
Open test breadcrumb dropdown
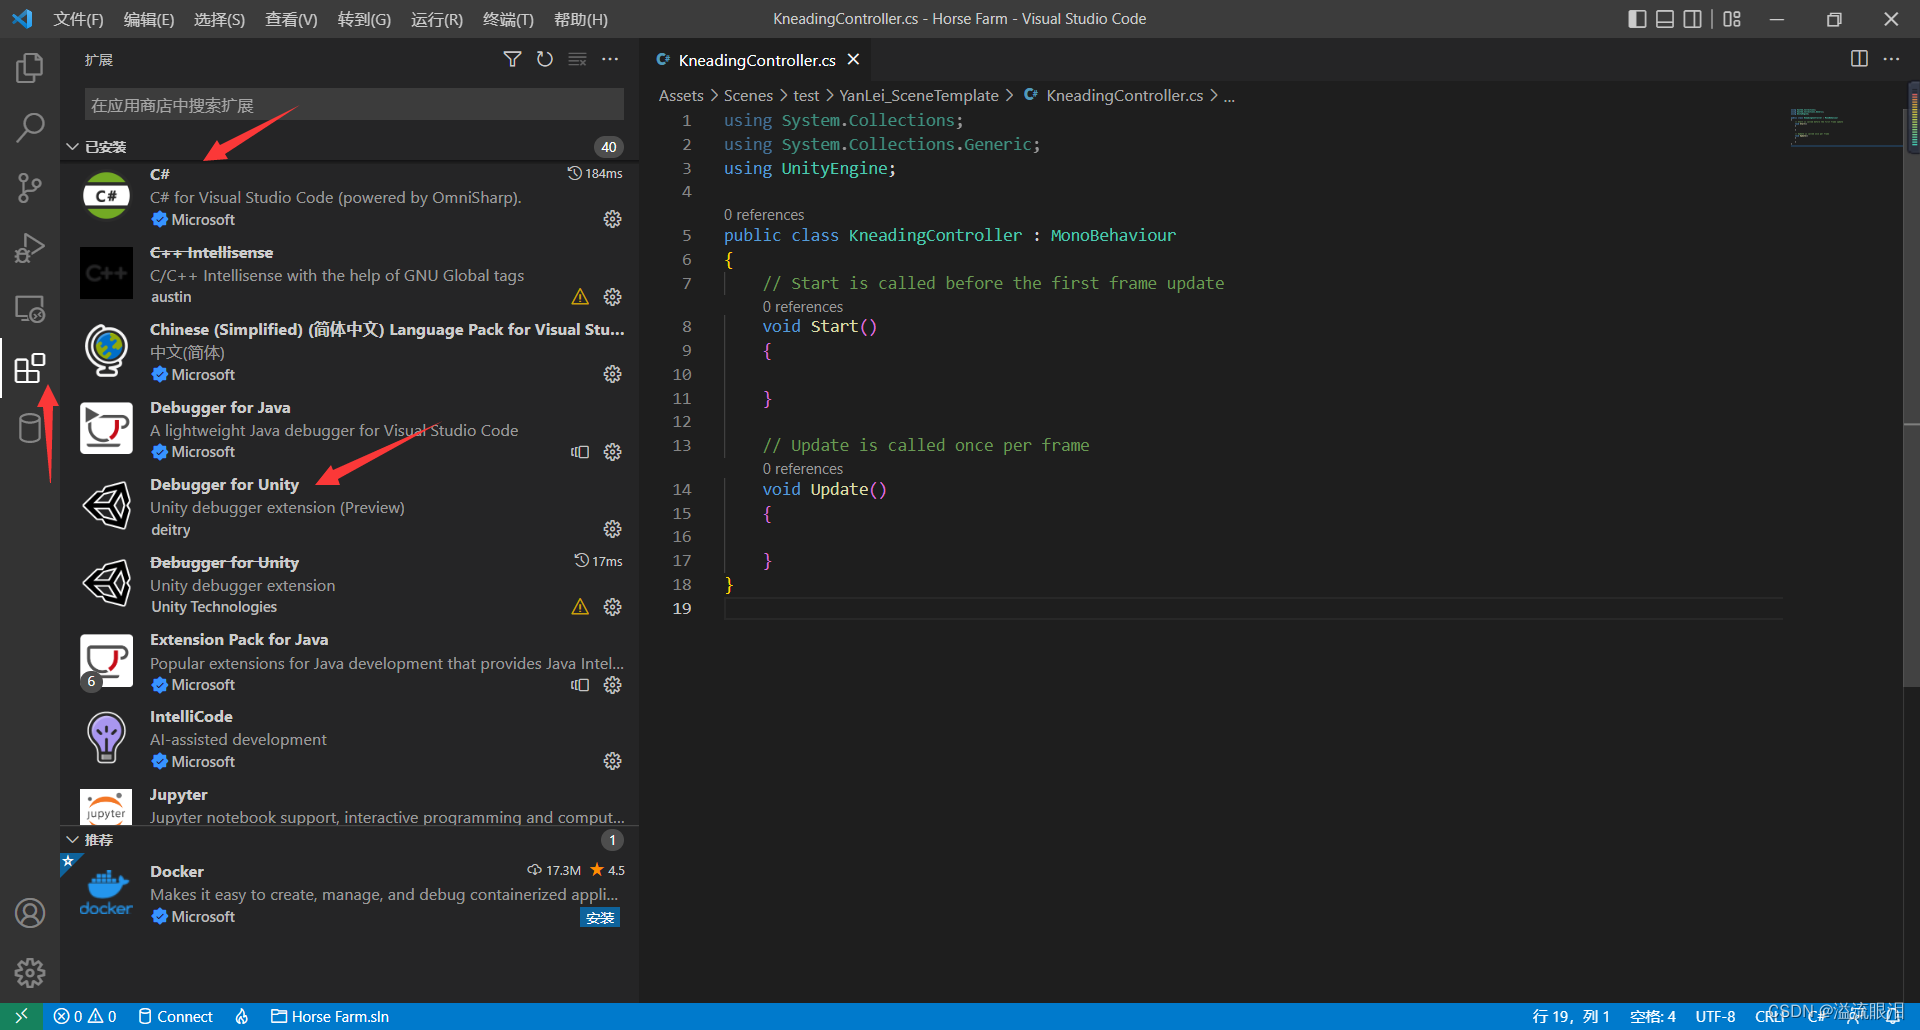[806, 96]
